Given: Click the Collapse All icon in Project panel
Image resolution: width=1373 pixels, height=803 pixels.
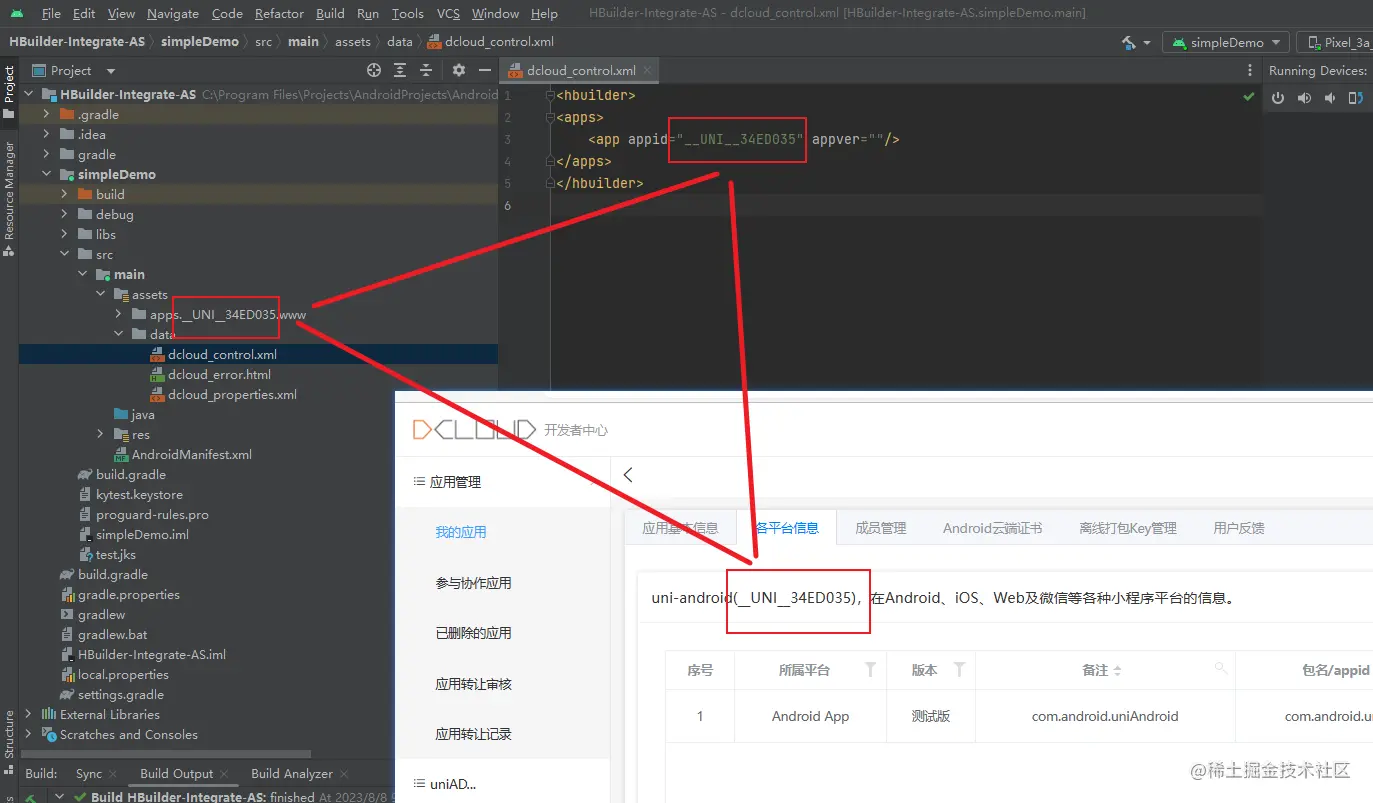Looking at the screenshot, I should tap(426, 70).
